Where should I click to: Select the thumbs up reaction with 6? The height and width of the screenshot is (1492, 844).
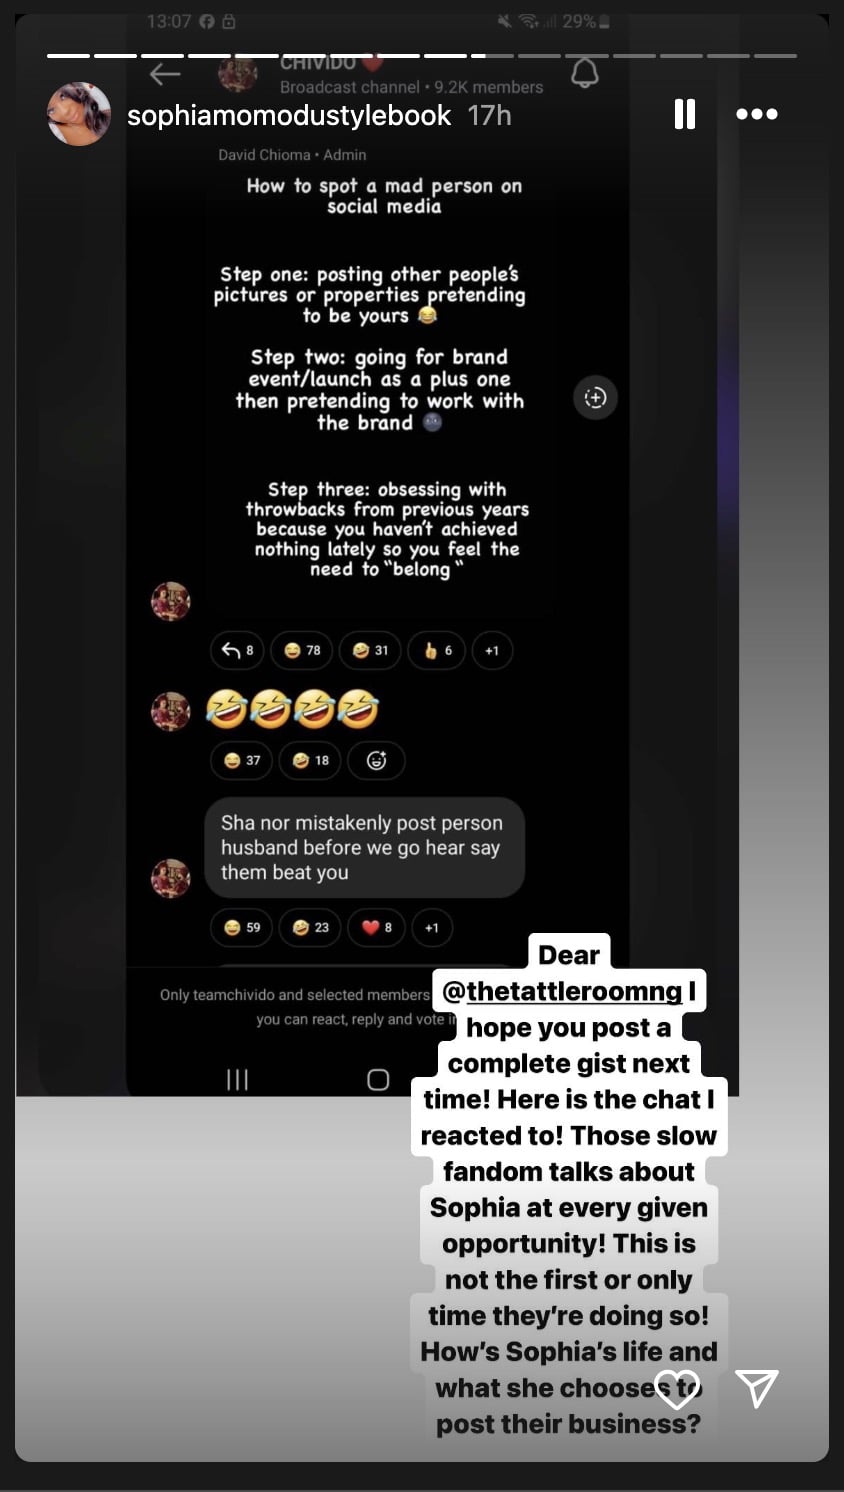[x=437, y=651]
